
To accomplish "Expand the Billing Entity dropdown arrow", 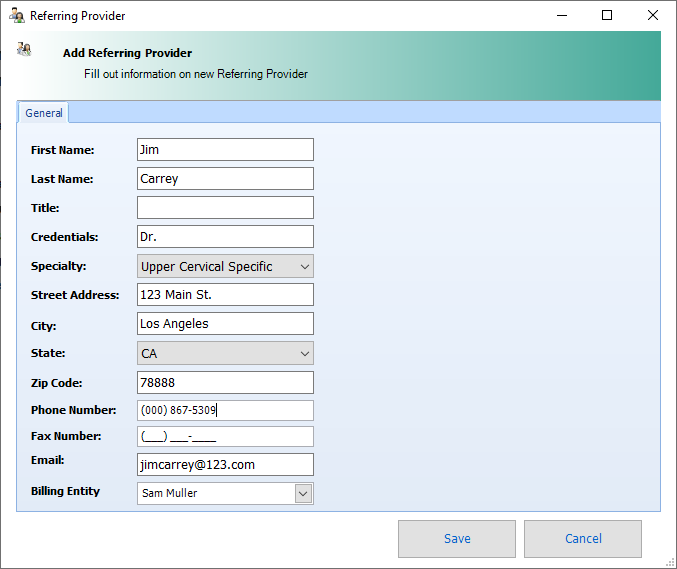I will 303,493.
